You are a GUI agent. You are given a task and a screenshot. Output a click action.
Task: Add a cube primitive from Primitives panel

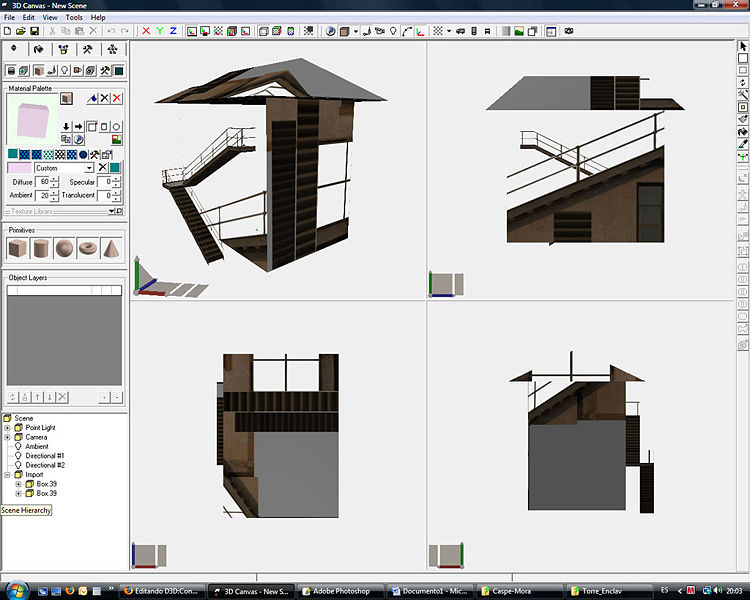pos(18,248)
